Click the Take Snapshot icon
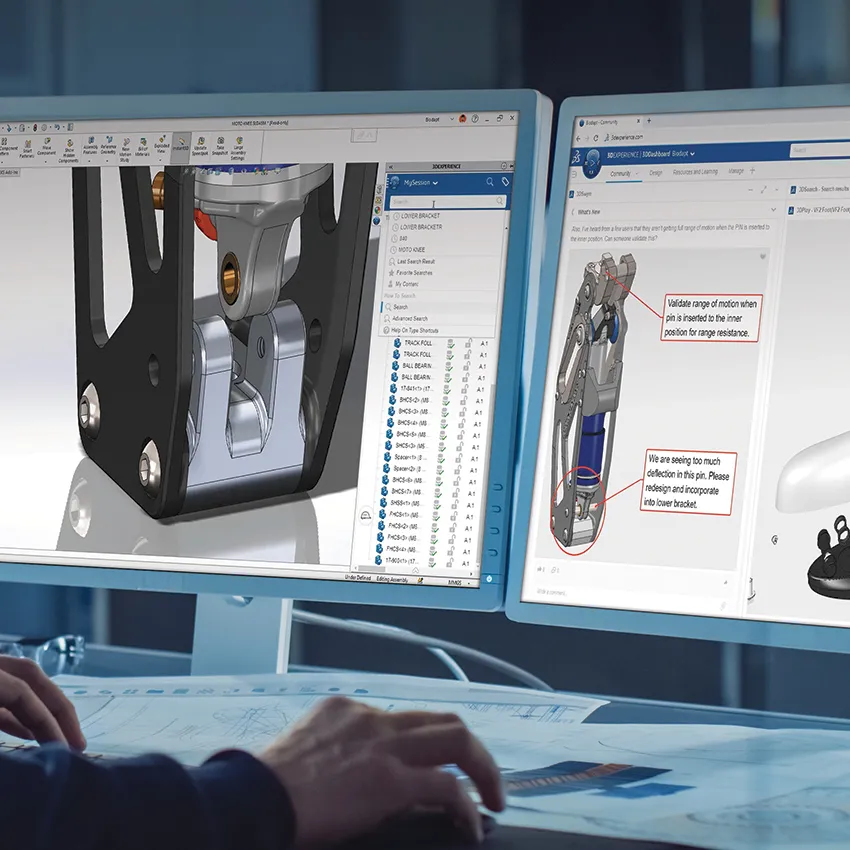Image resolution: width=850 pixels, height=850 pixels. tap(220, 141)
